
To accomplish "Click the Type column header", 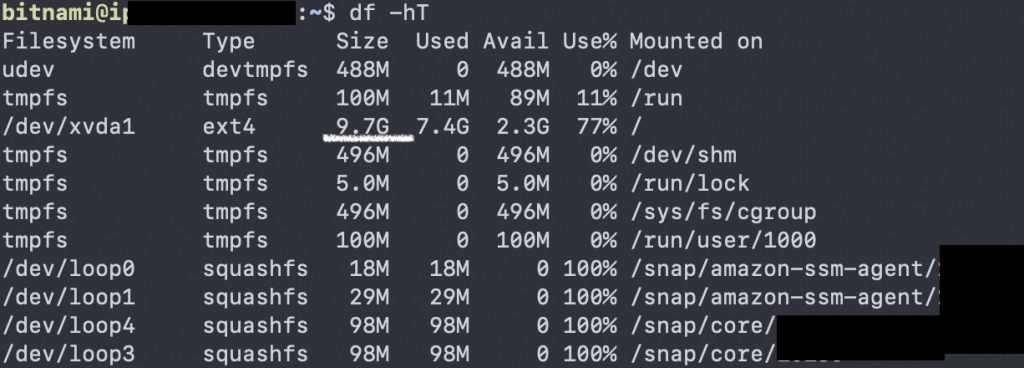I will coord(229,42).
